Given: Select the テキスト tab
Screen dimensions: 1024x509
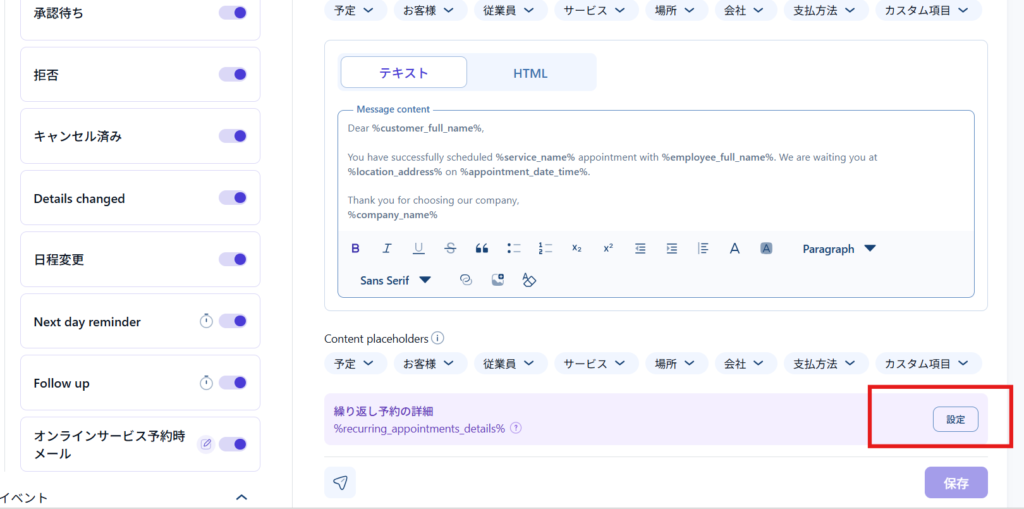Looking at the screenshot, I should [403, 73].
